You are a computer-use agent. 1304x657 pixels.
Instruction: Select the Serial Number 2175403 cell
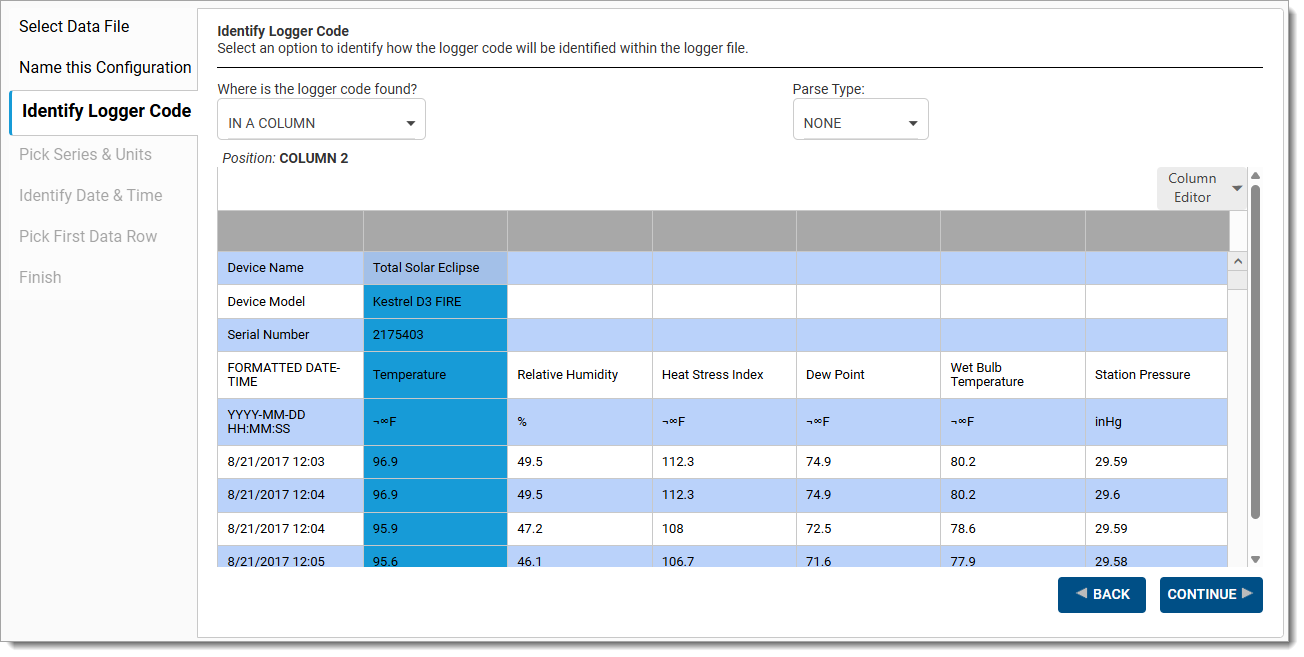(435, 335)
